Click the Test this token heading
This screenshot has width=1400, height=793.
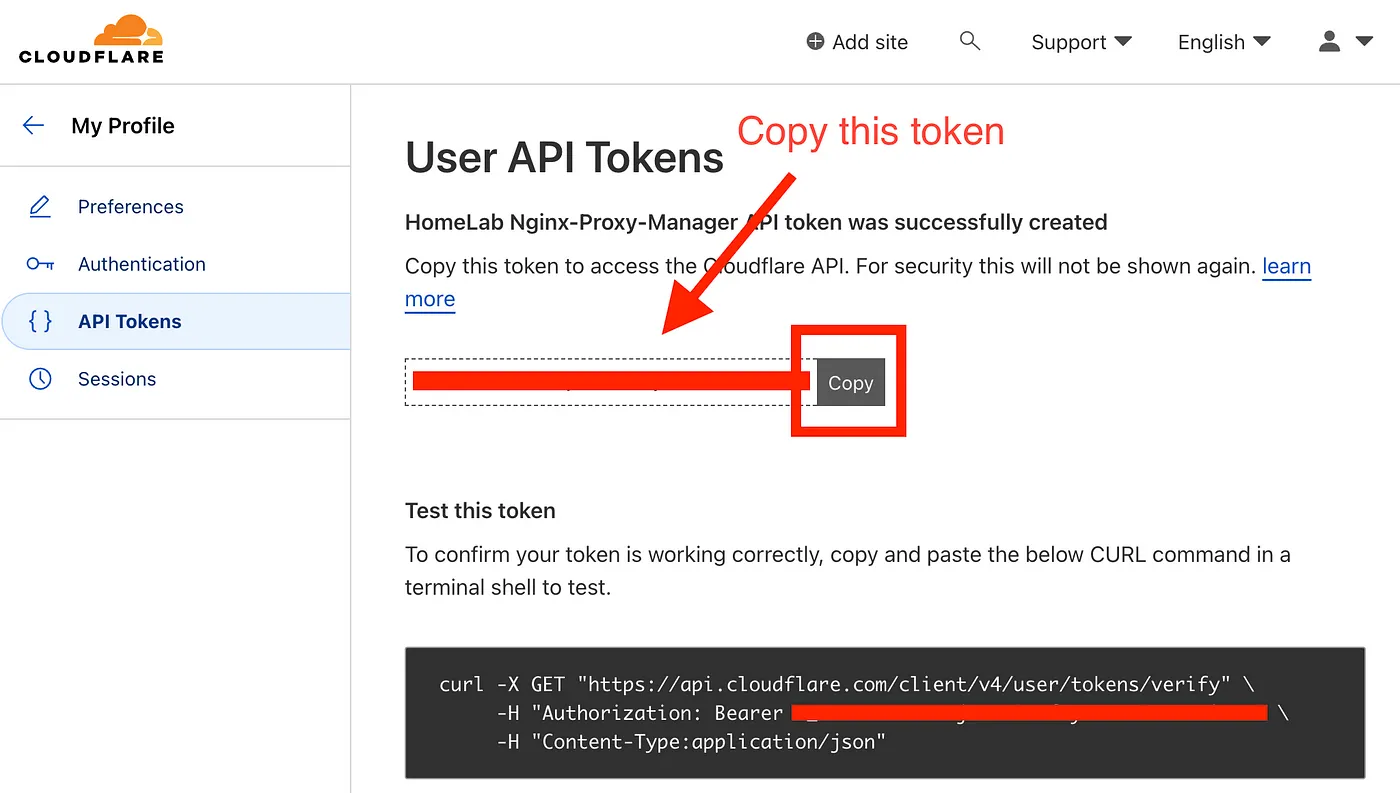[480, 510]
